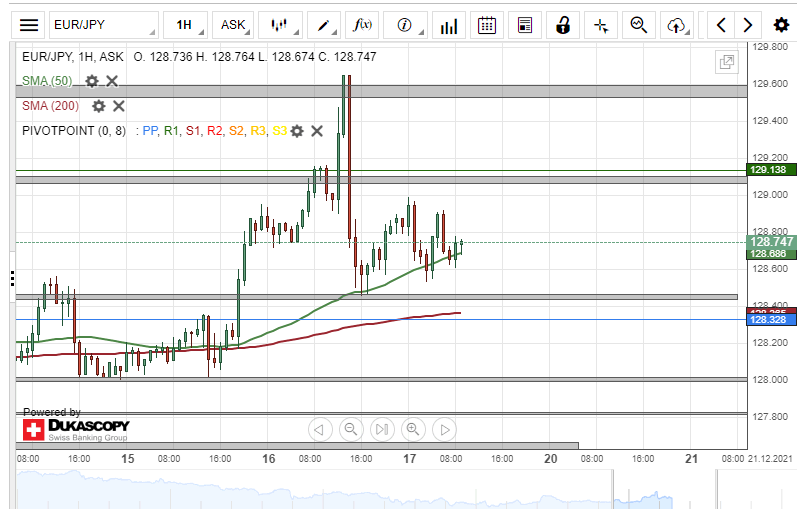Click the calendar icon in toolbar
The width and height of the screenshot is (805, 520).
(x=486, y=25)
